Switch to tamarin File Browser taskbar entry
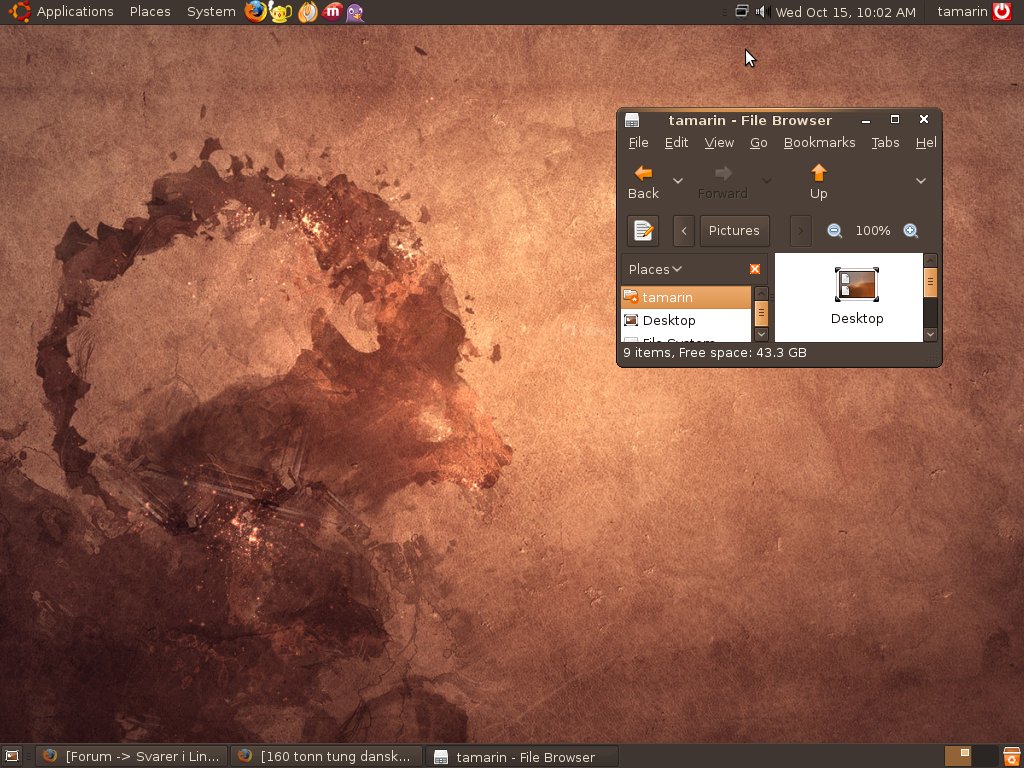This screenshot has width=1024, height=768. tap(521, 756)
